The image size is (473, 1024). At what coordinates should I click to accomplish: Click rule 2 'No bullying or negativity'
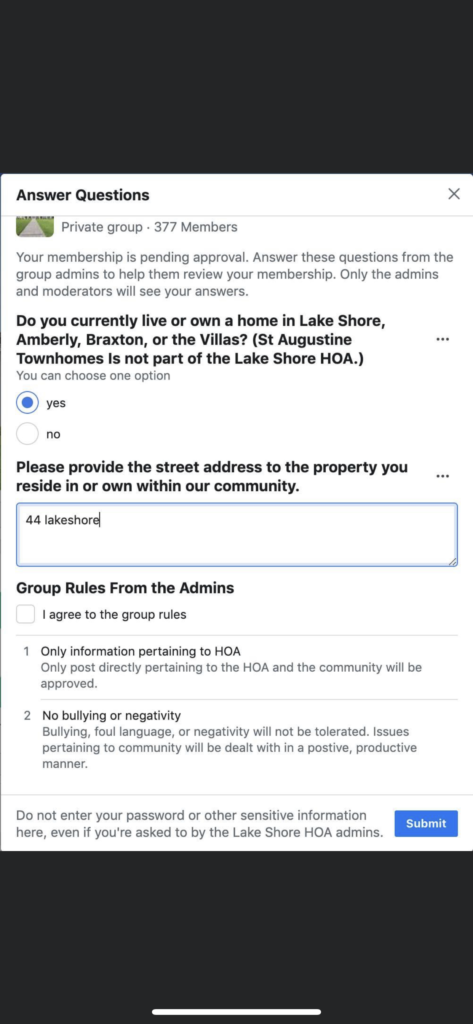111,716
